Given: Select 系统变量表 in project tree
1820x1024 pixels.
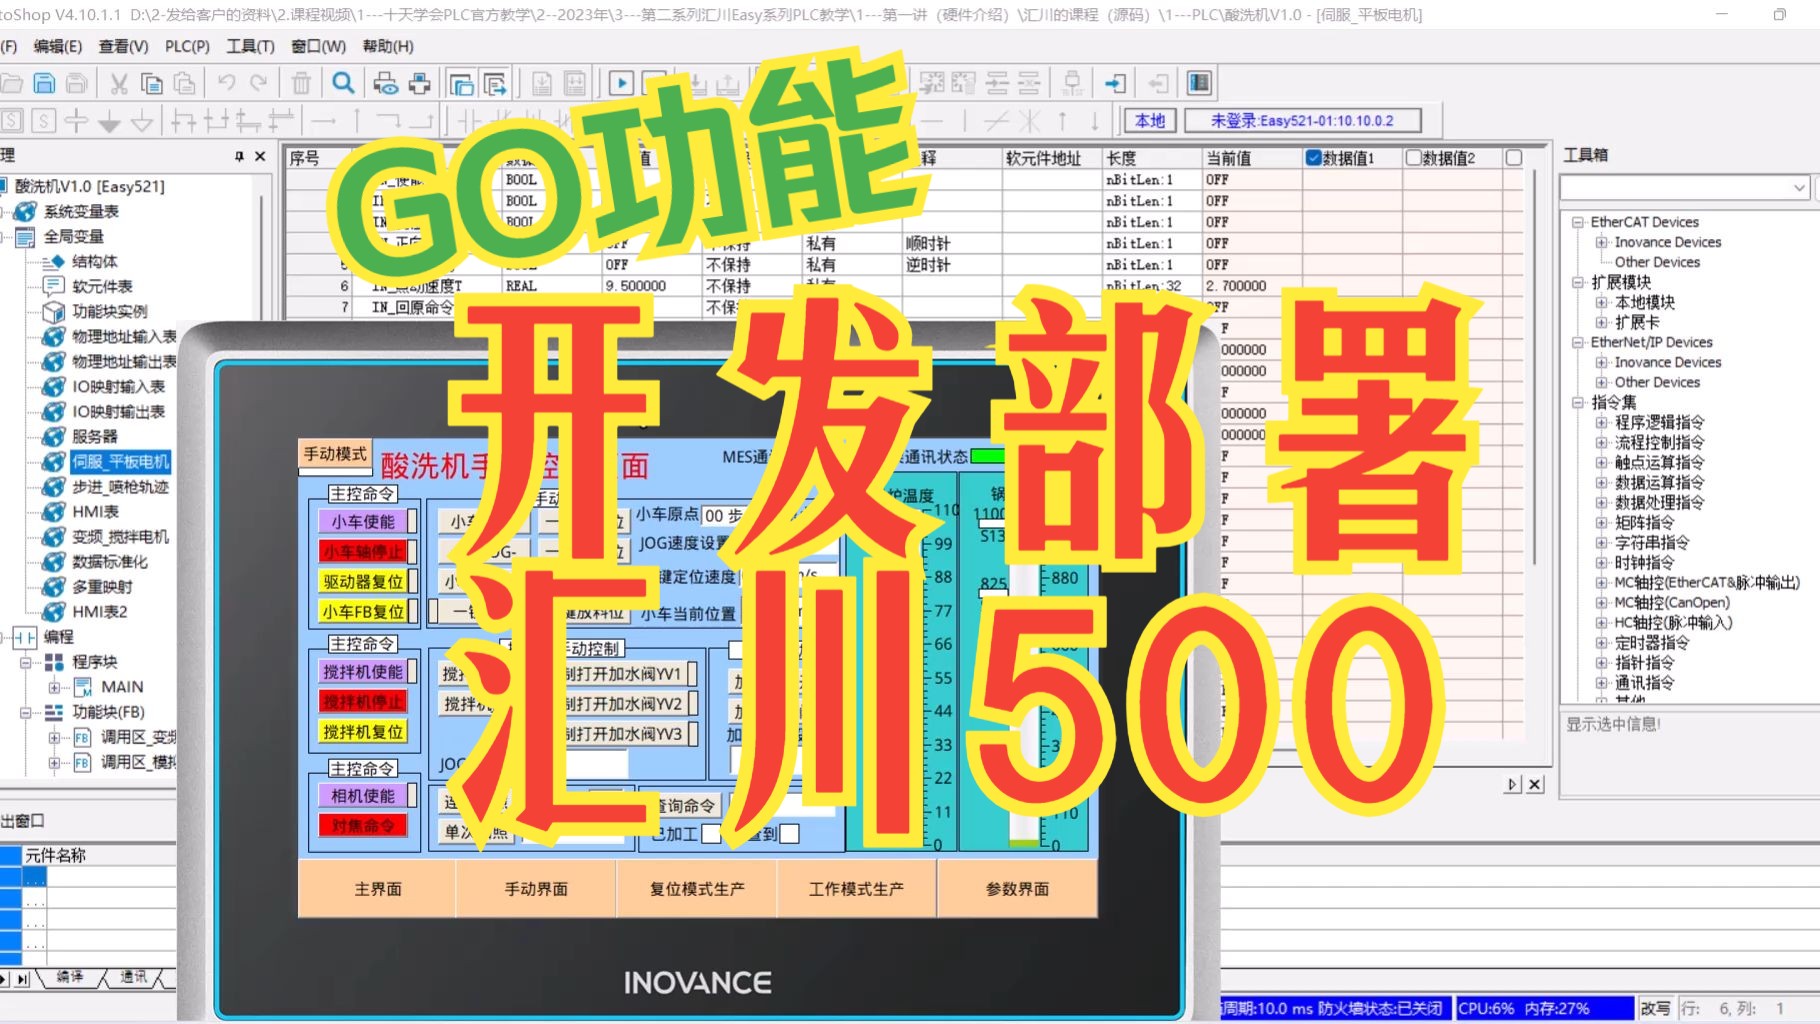Looking at the screenshot, I should point(81,211).
